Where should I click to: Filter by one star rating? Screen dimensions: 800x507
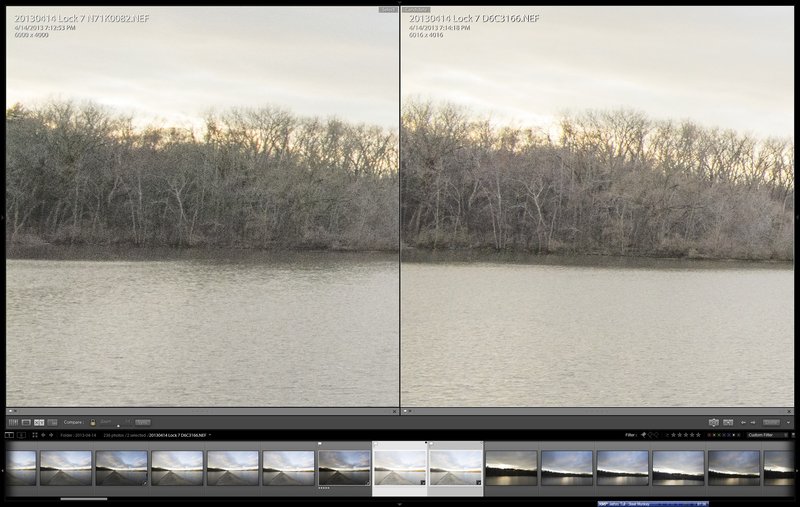pyautogui.click(x=673, y=435)
